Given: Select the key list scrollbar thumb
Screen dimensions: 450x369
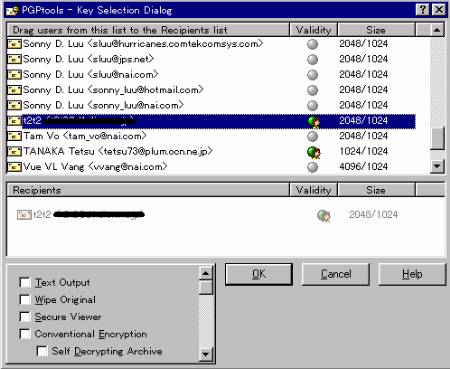Looking at the screenshot, I should pos(437,138).
